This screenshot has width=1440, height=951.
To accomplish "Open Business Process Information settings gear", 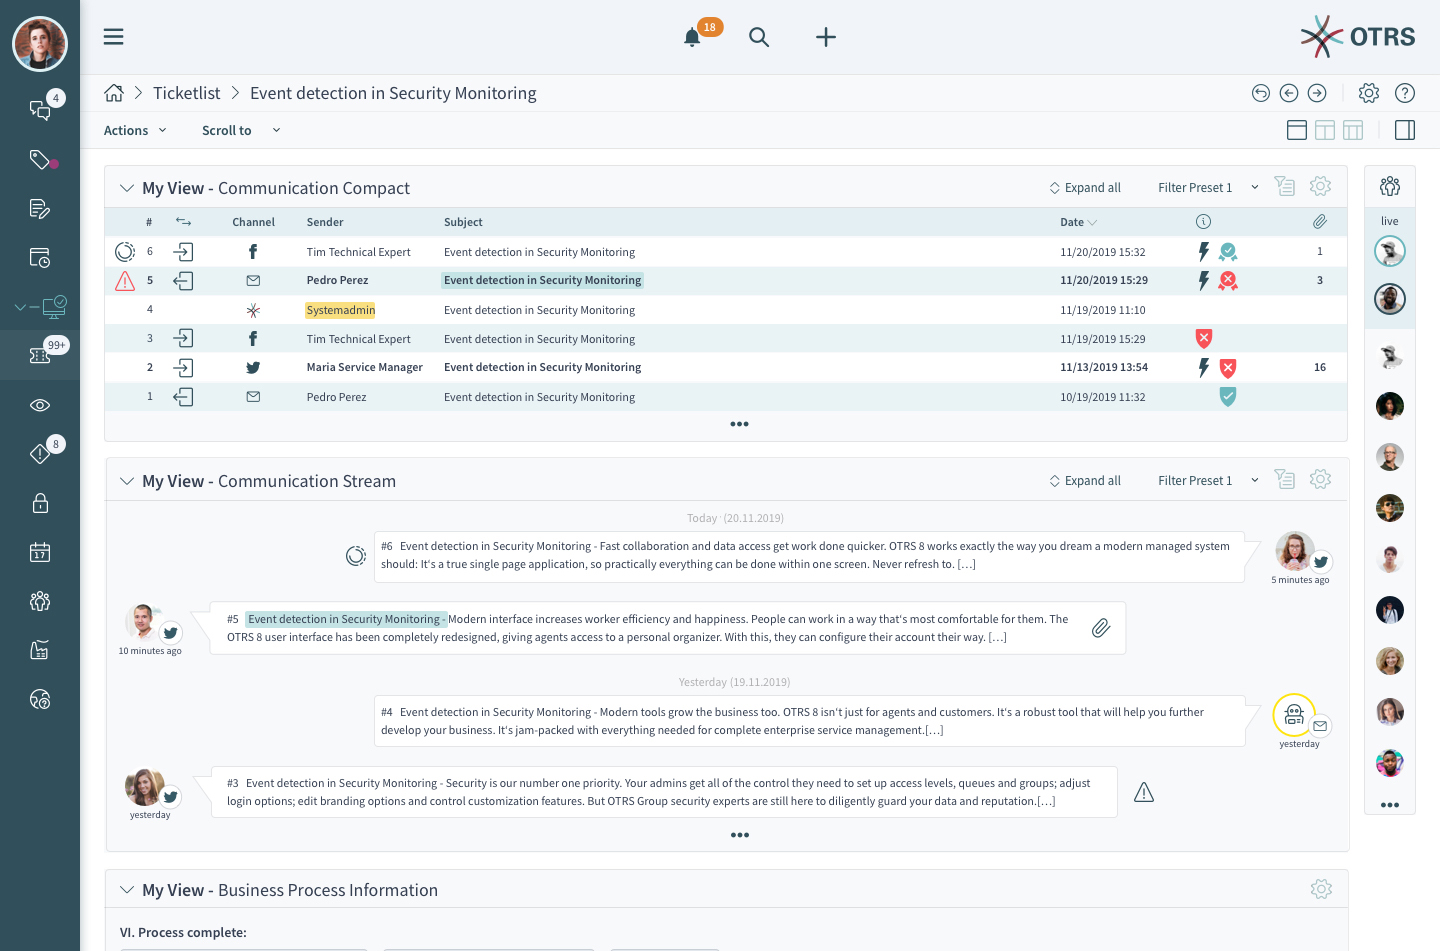I will coord(1321,889).
